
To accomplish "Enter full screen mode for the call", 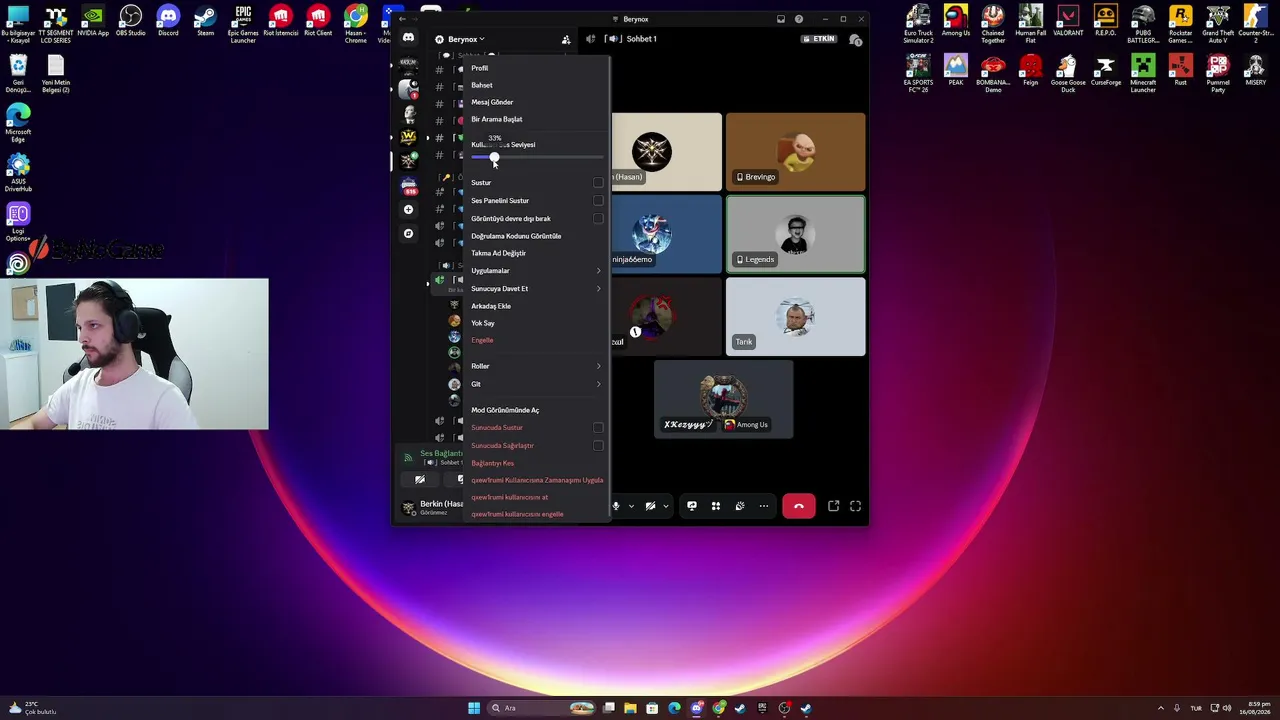I will click(855, 506).
